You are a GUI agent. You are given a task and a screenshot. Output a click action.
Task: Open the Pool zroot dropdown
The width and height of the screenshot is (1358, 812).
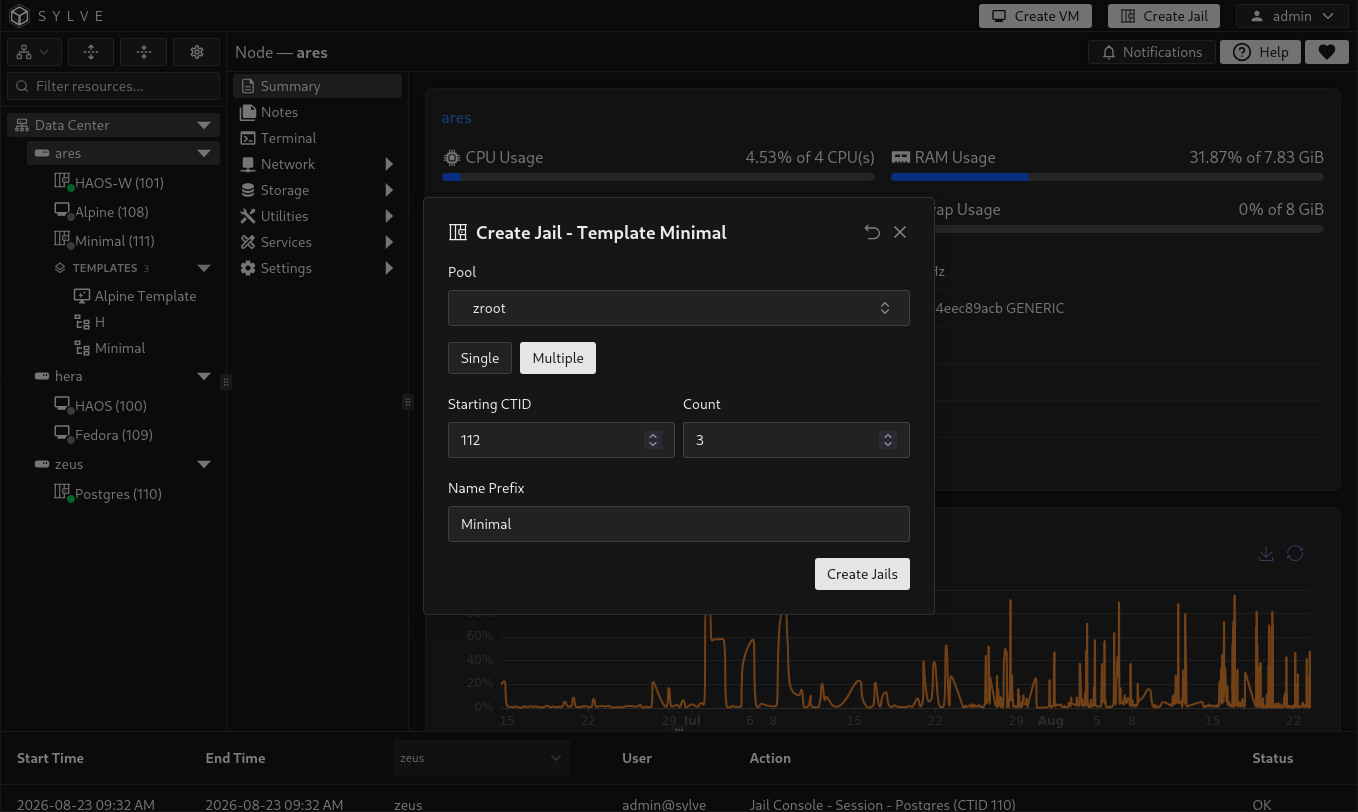(x=679, y=308)
